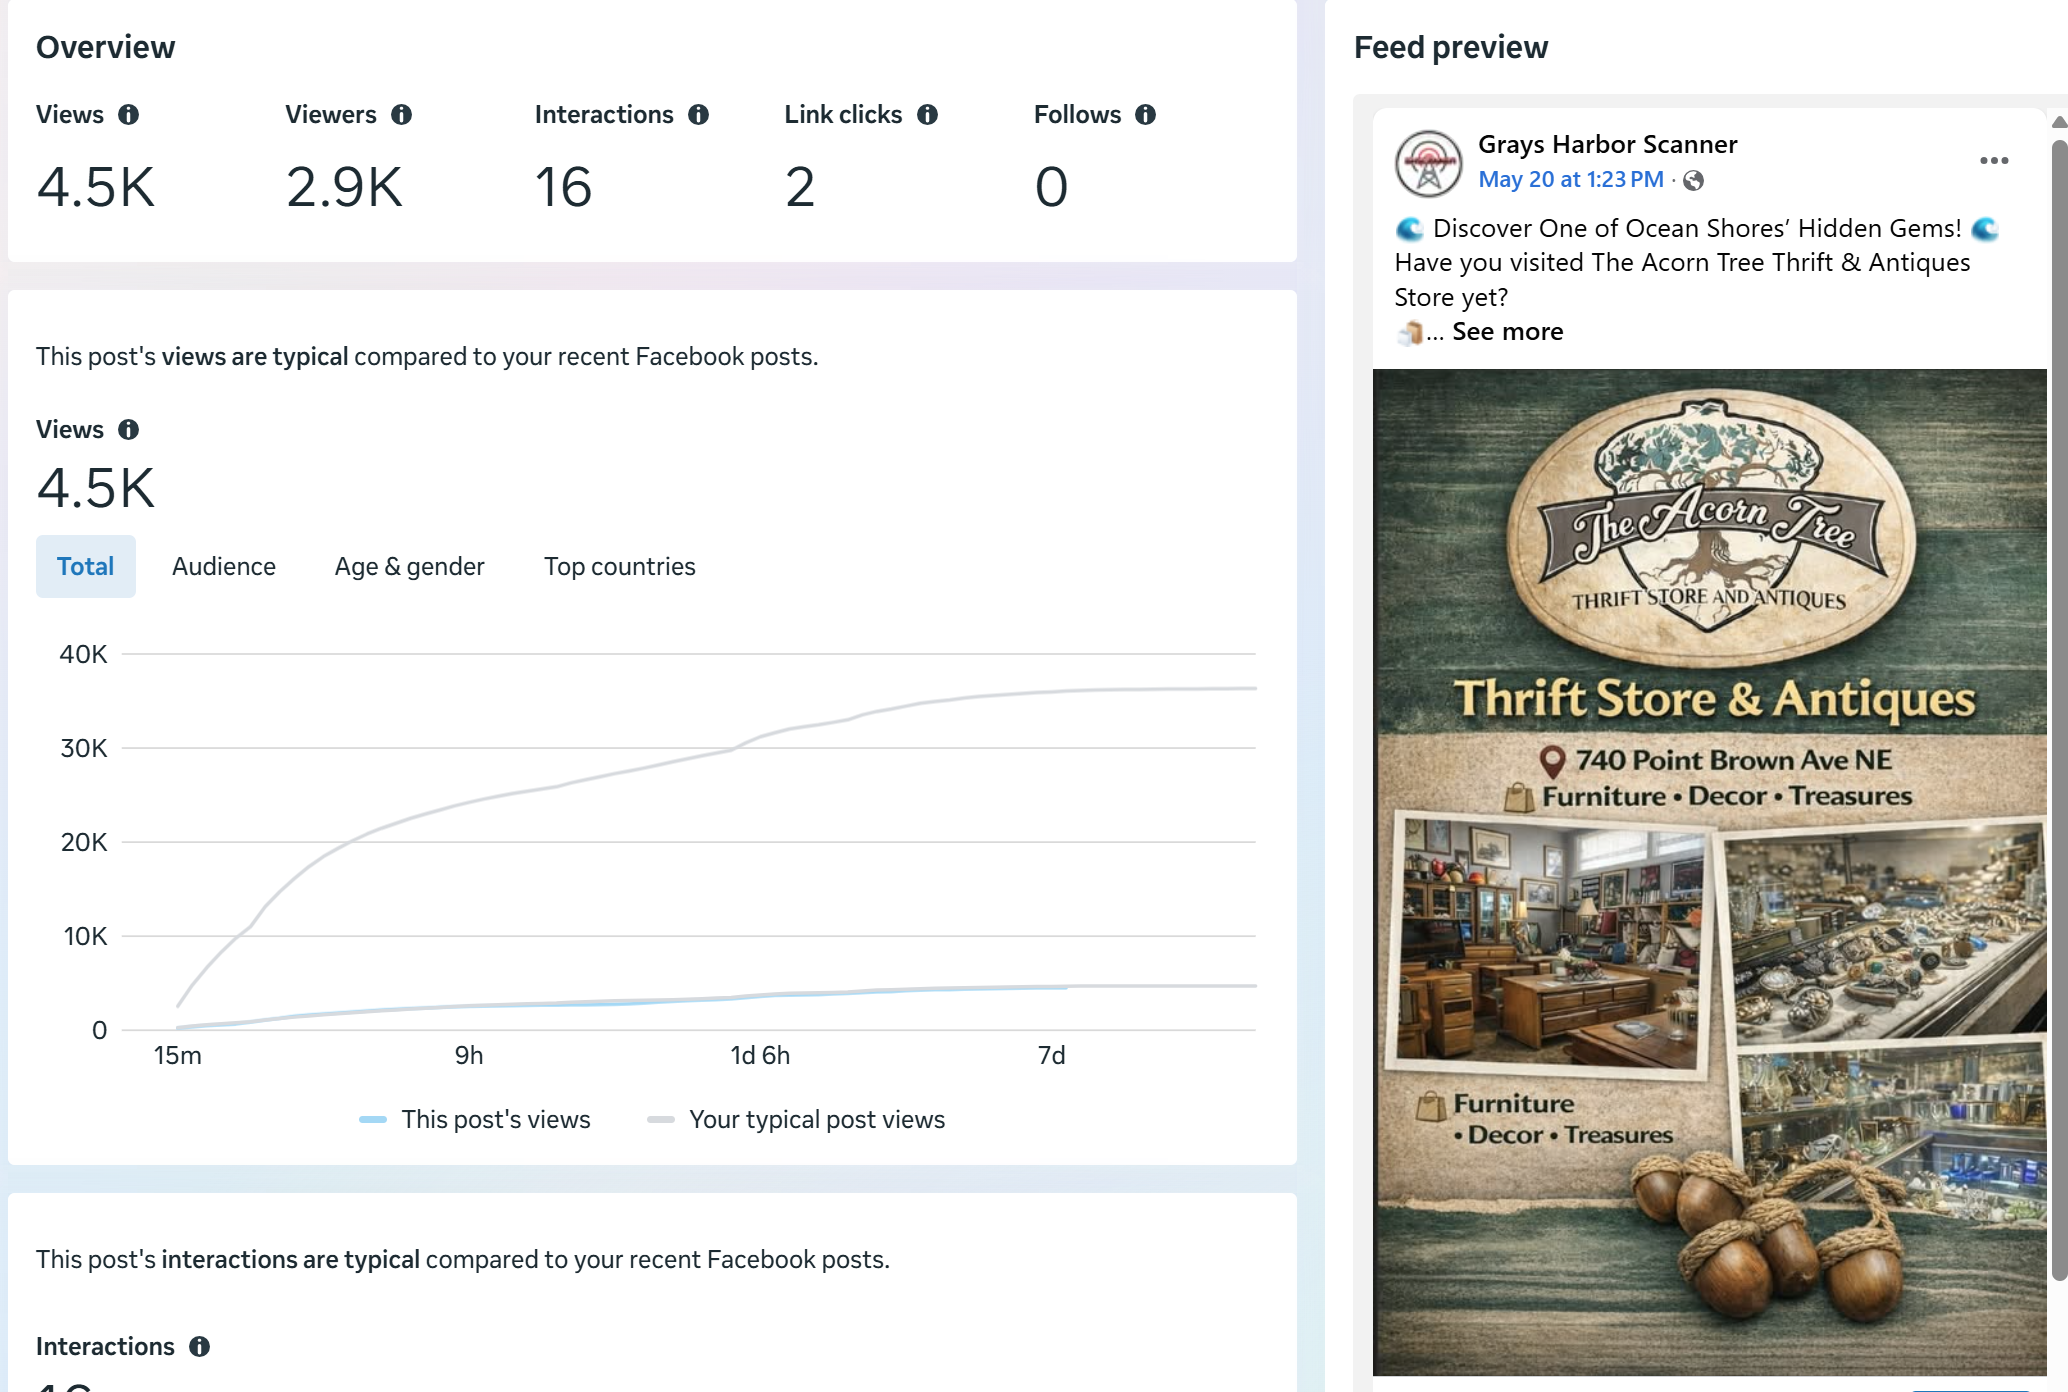Screen dimensions: 2068x1392
Task: Click the info icon next to Interactions in Overview
Action: pyautogui.click(x=698, y=115)
